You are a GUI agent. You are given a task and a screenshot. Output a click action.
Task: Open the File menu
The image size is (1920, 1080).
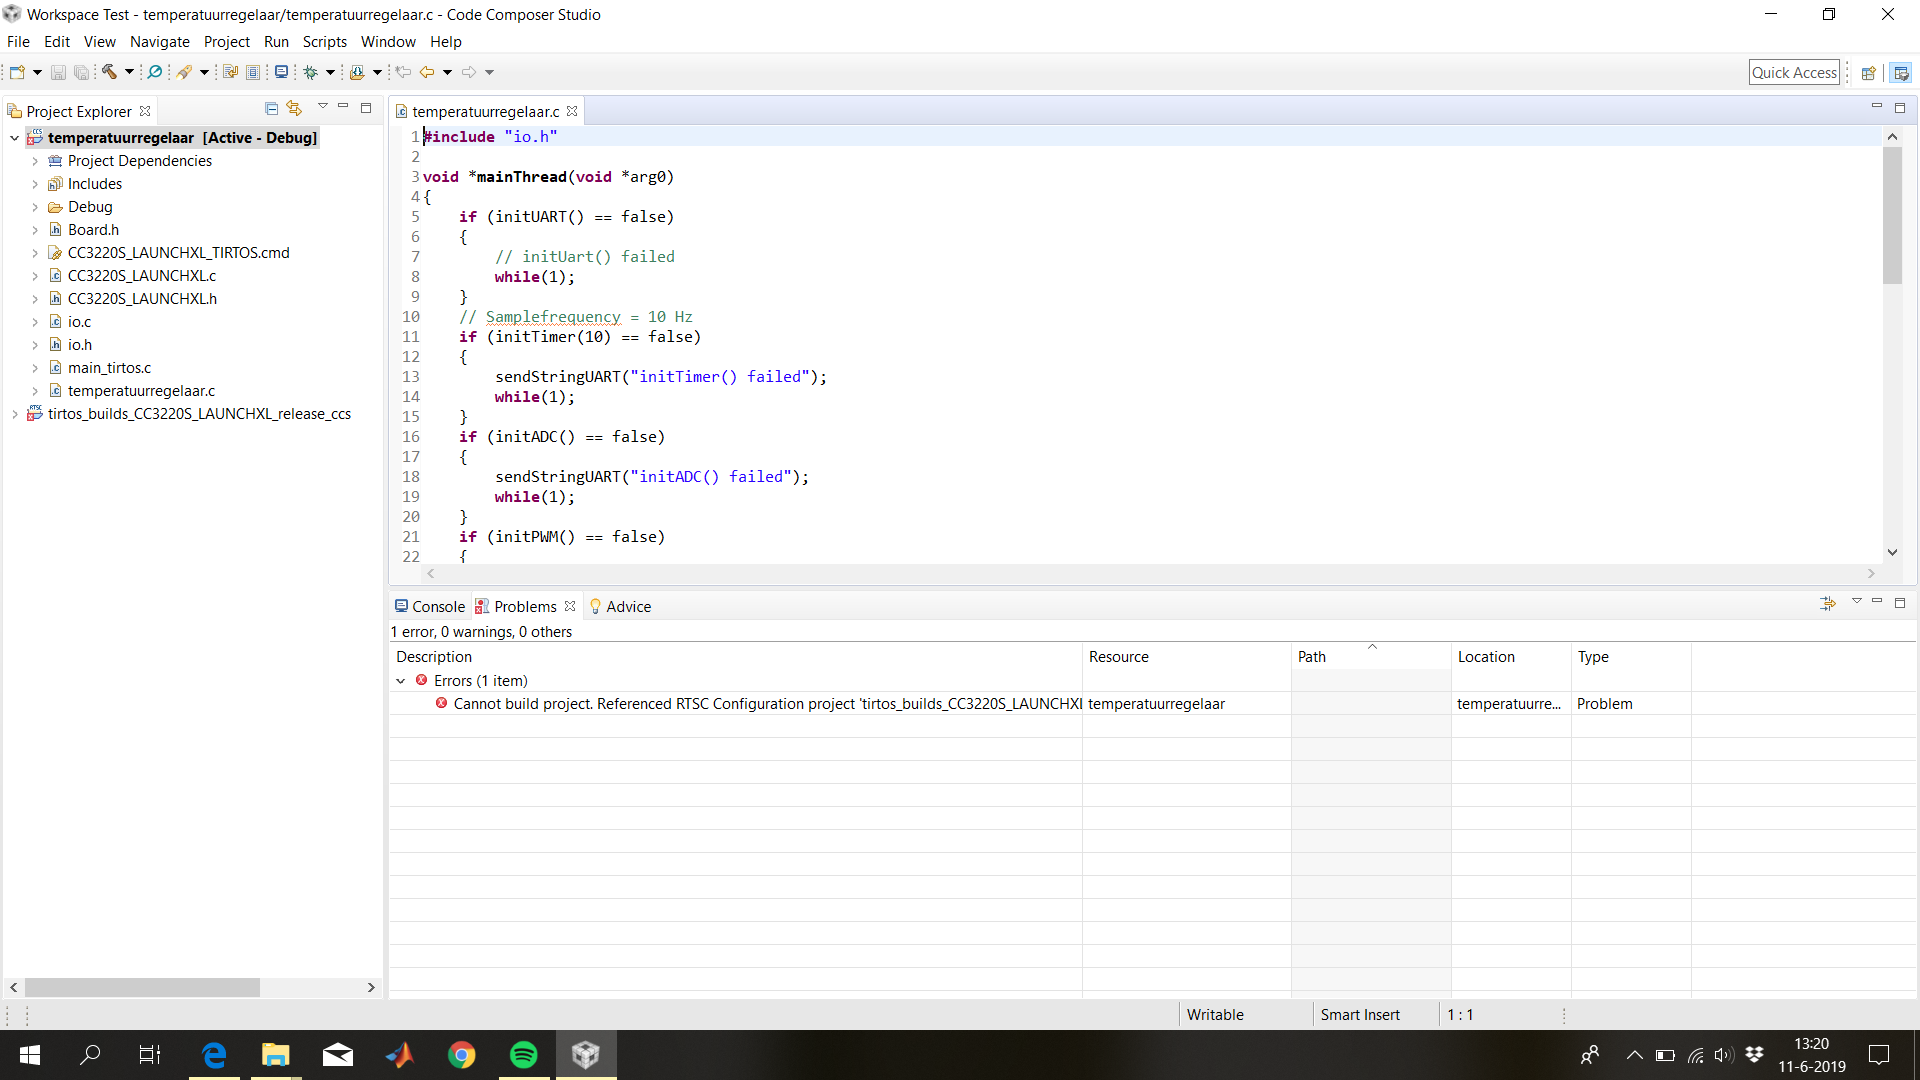click(18, 42)
